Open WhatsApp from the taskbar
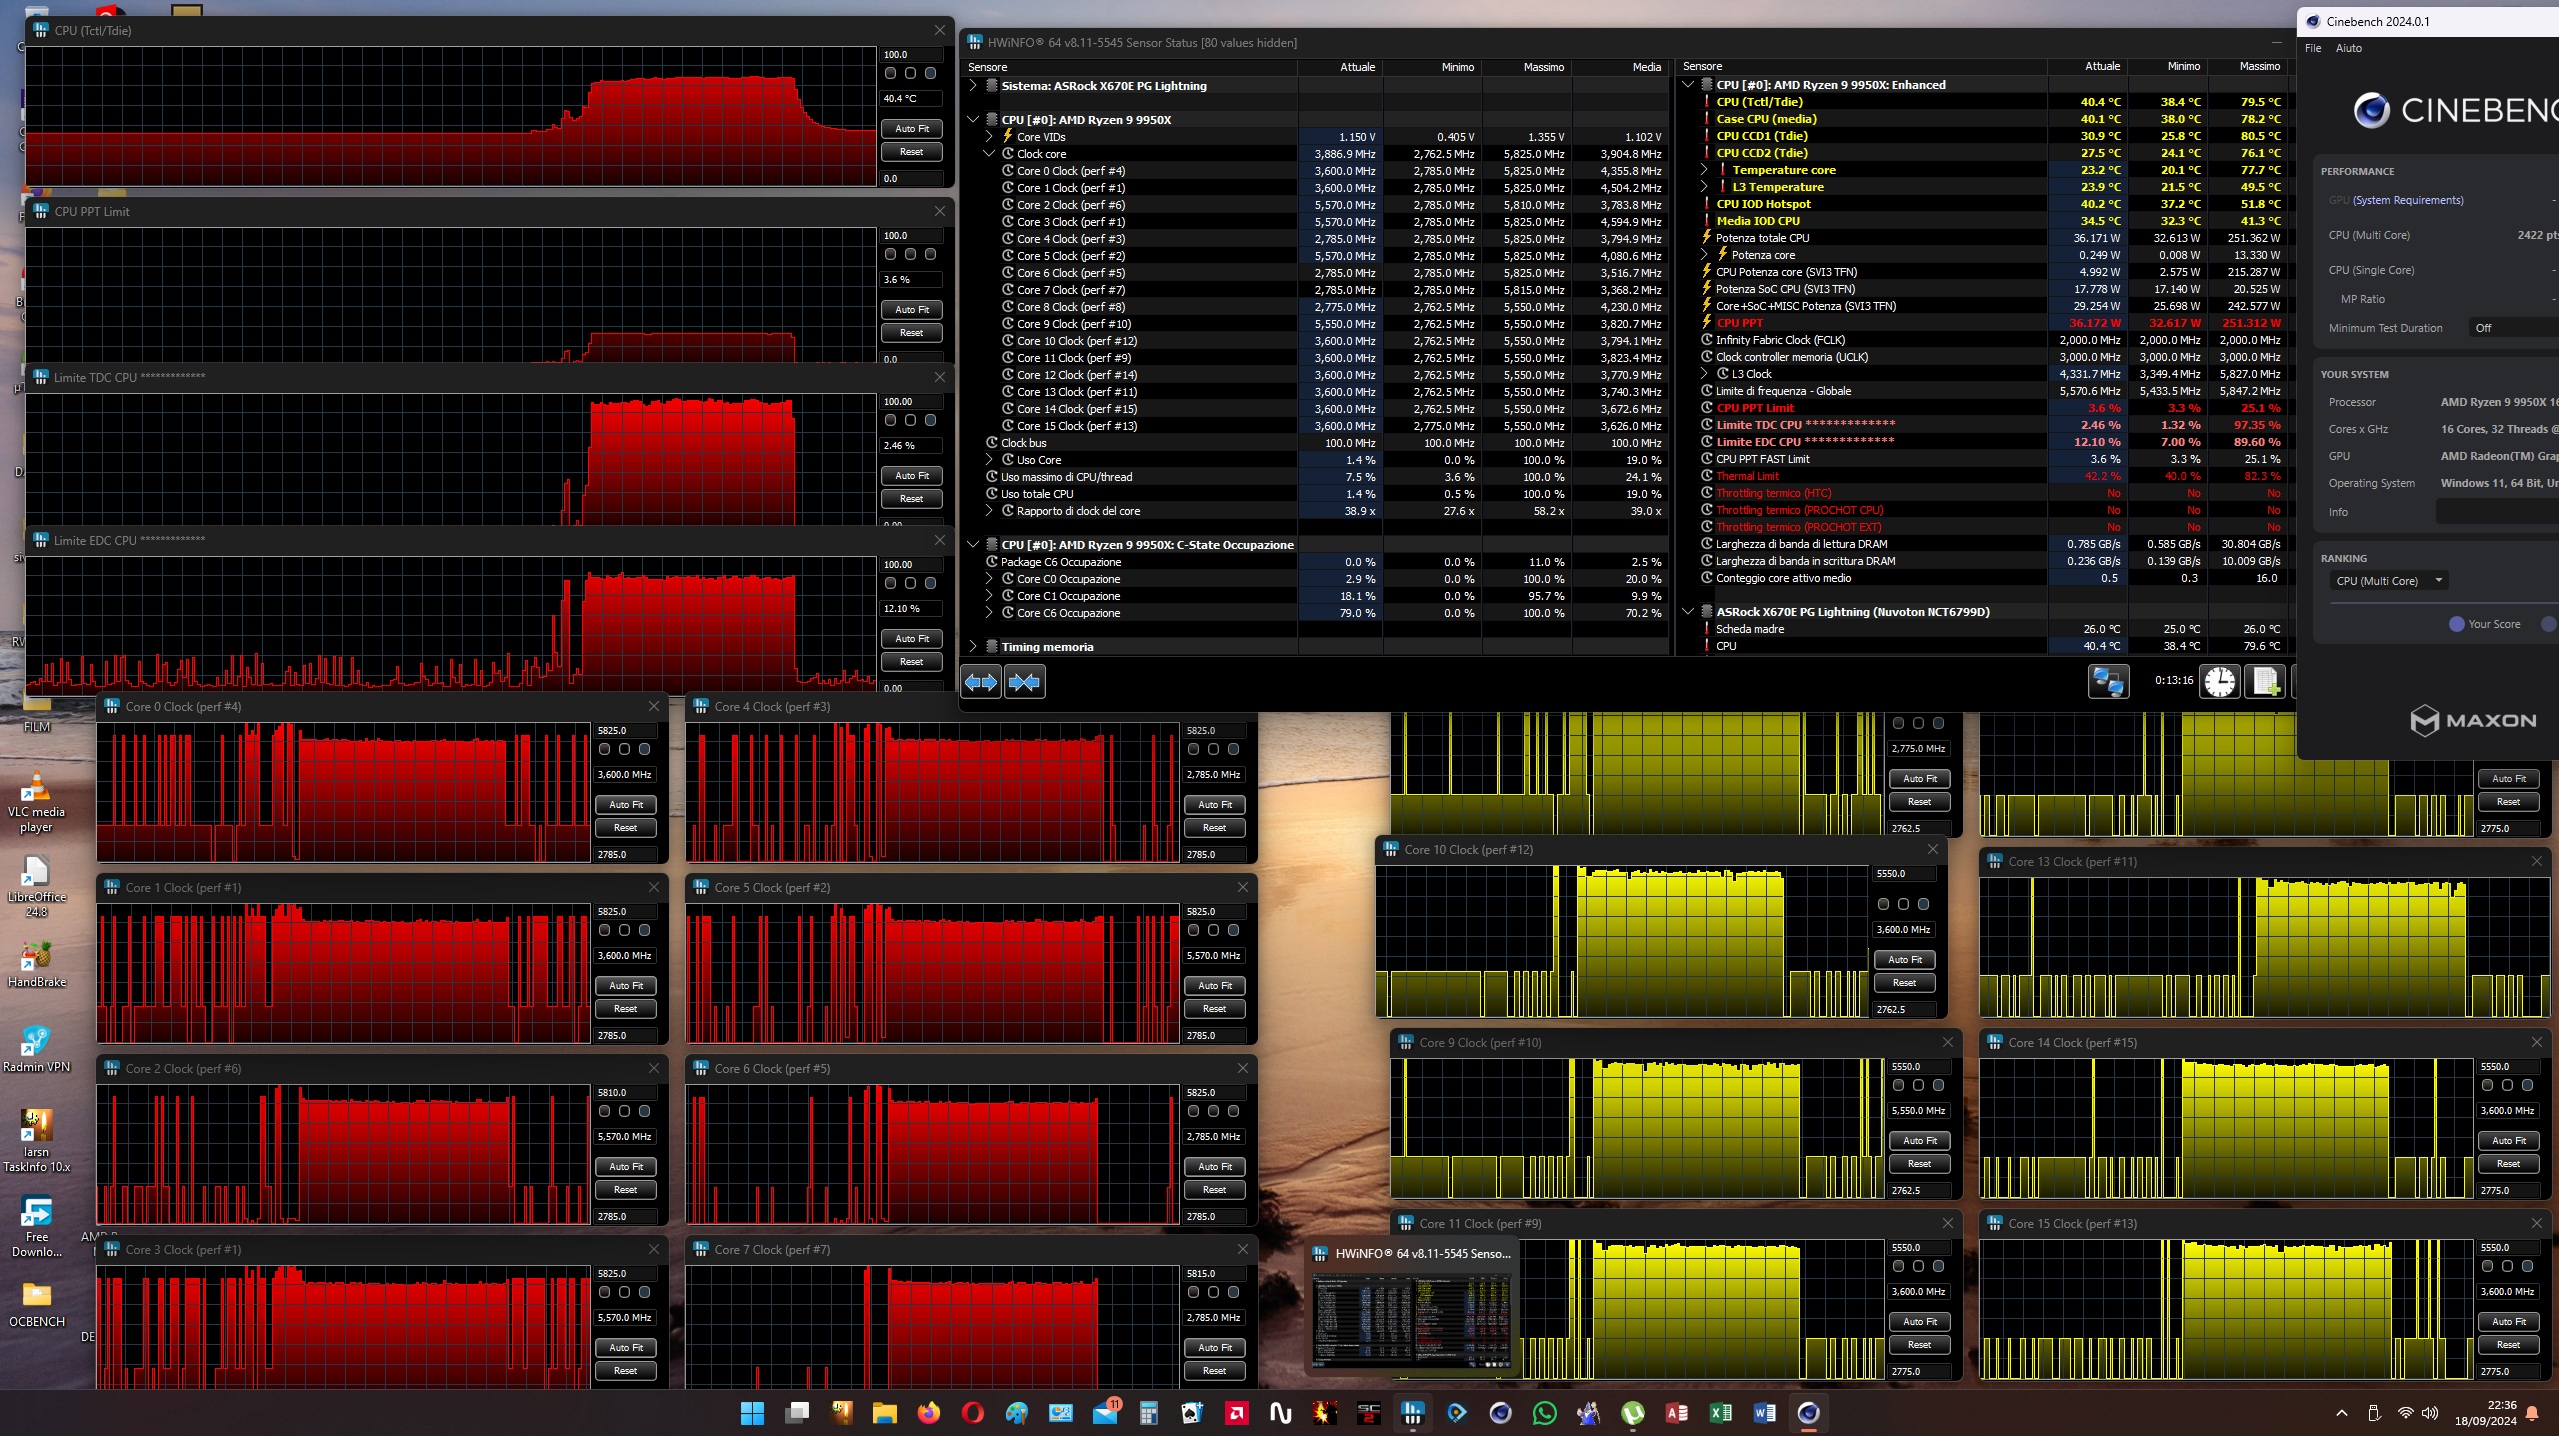 click(x=1545, y=1413)
